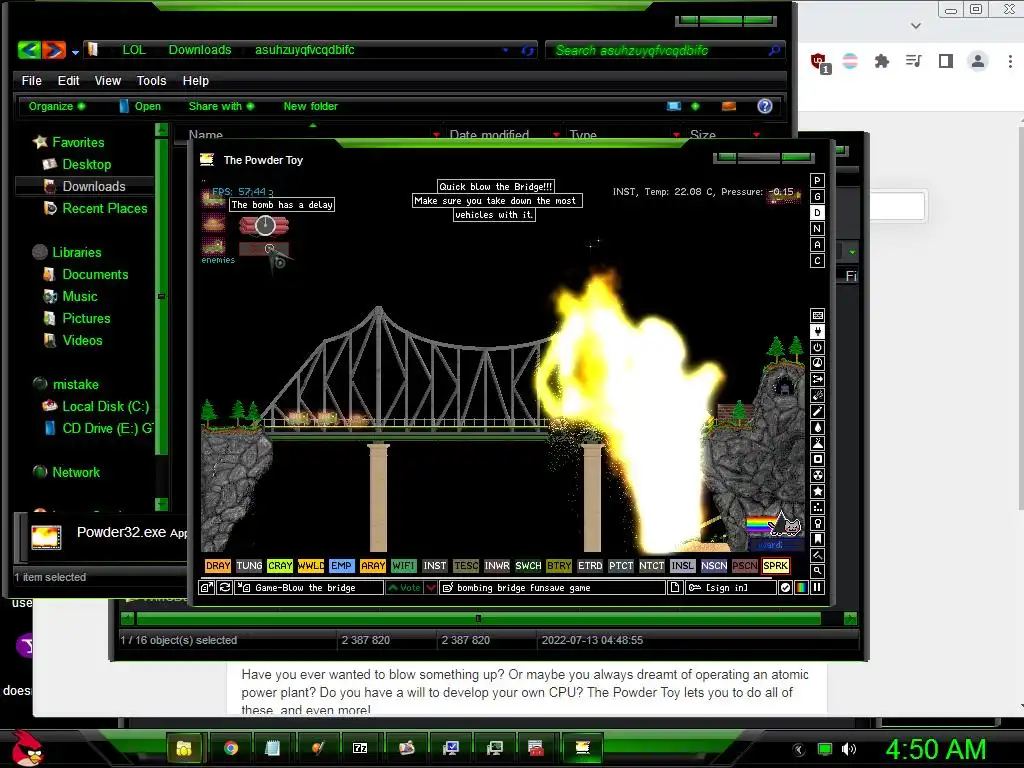Open the Organize dropdown menu
This screenshot has width=1024, height=768.
[57, 106]
